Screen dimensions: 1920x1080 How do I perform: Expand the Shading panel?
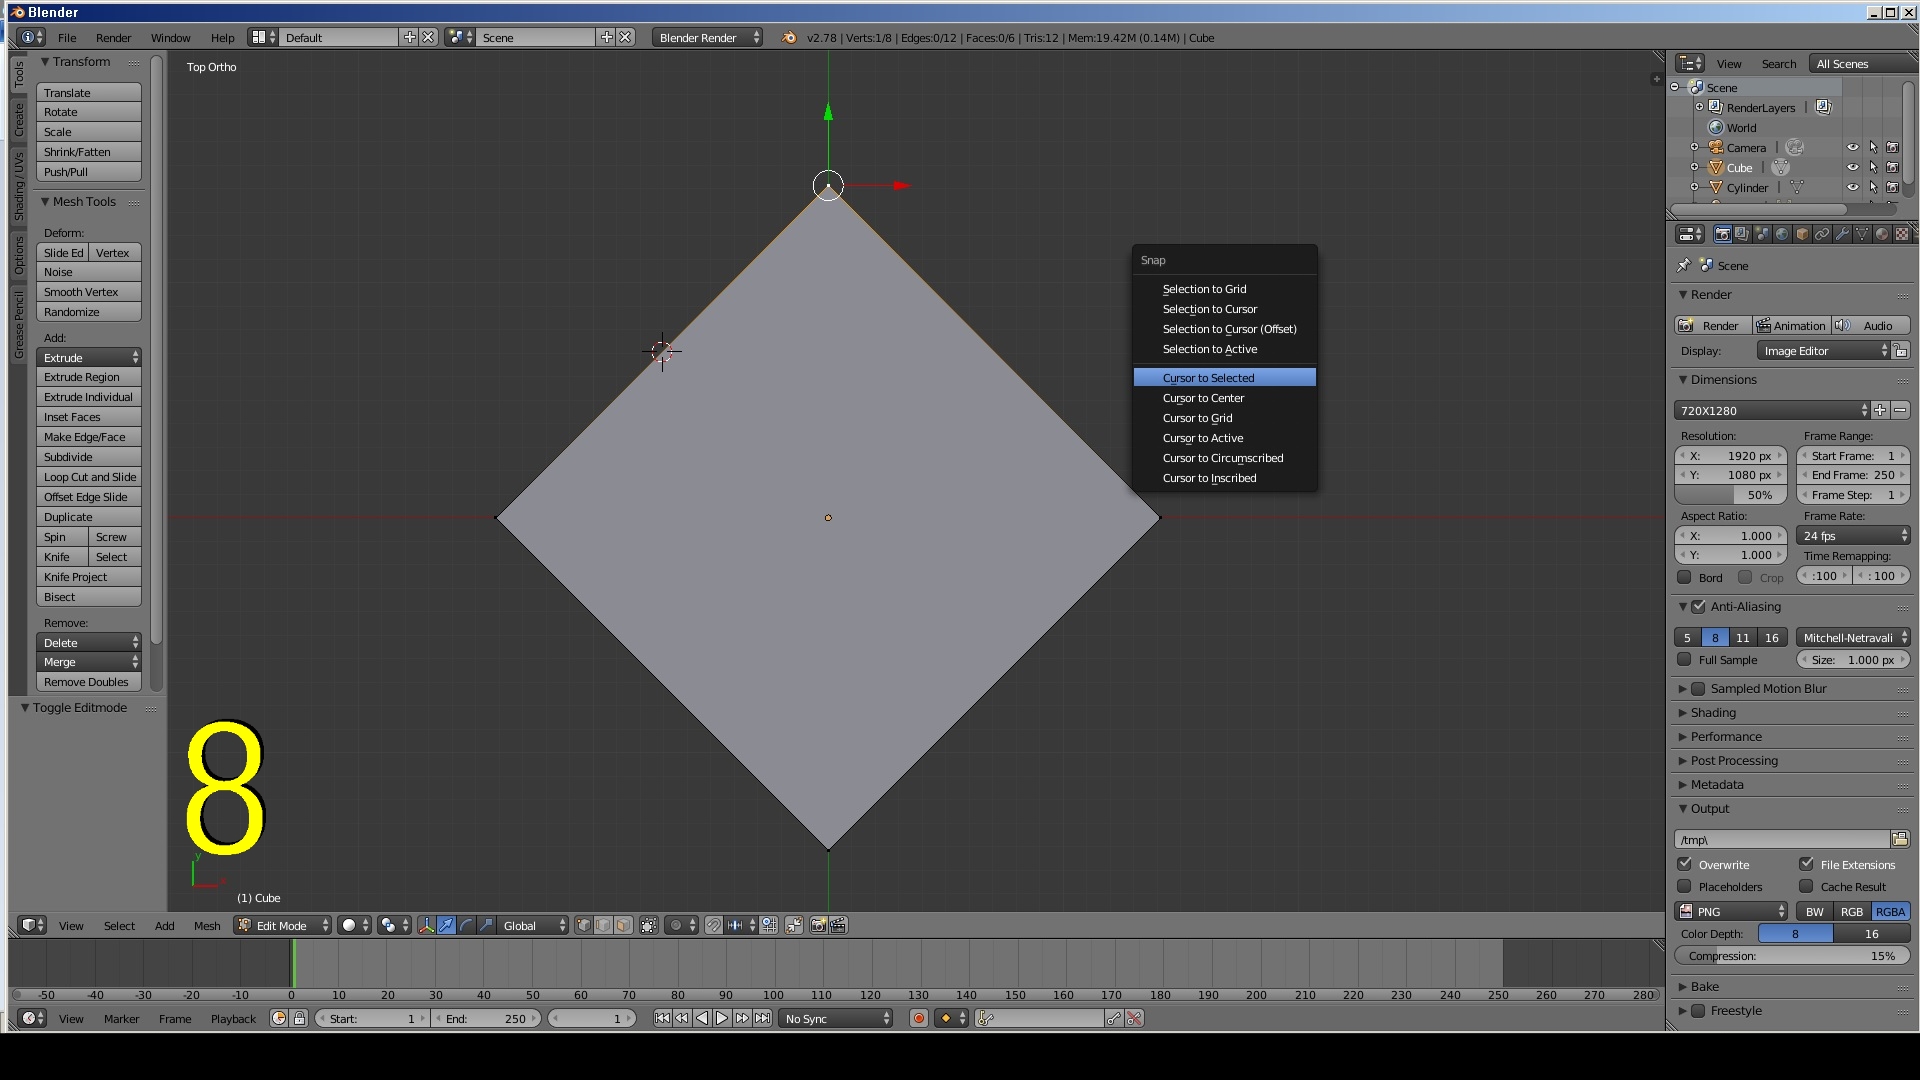[1713, 713]
